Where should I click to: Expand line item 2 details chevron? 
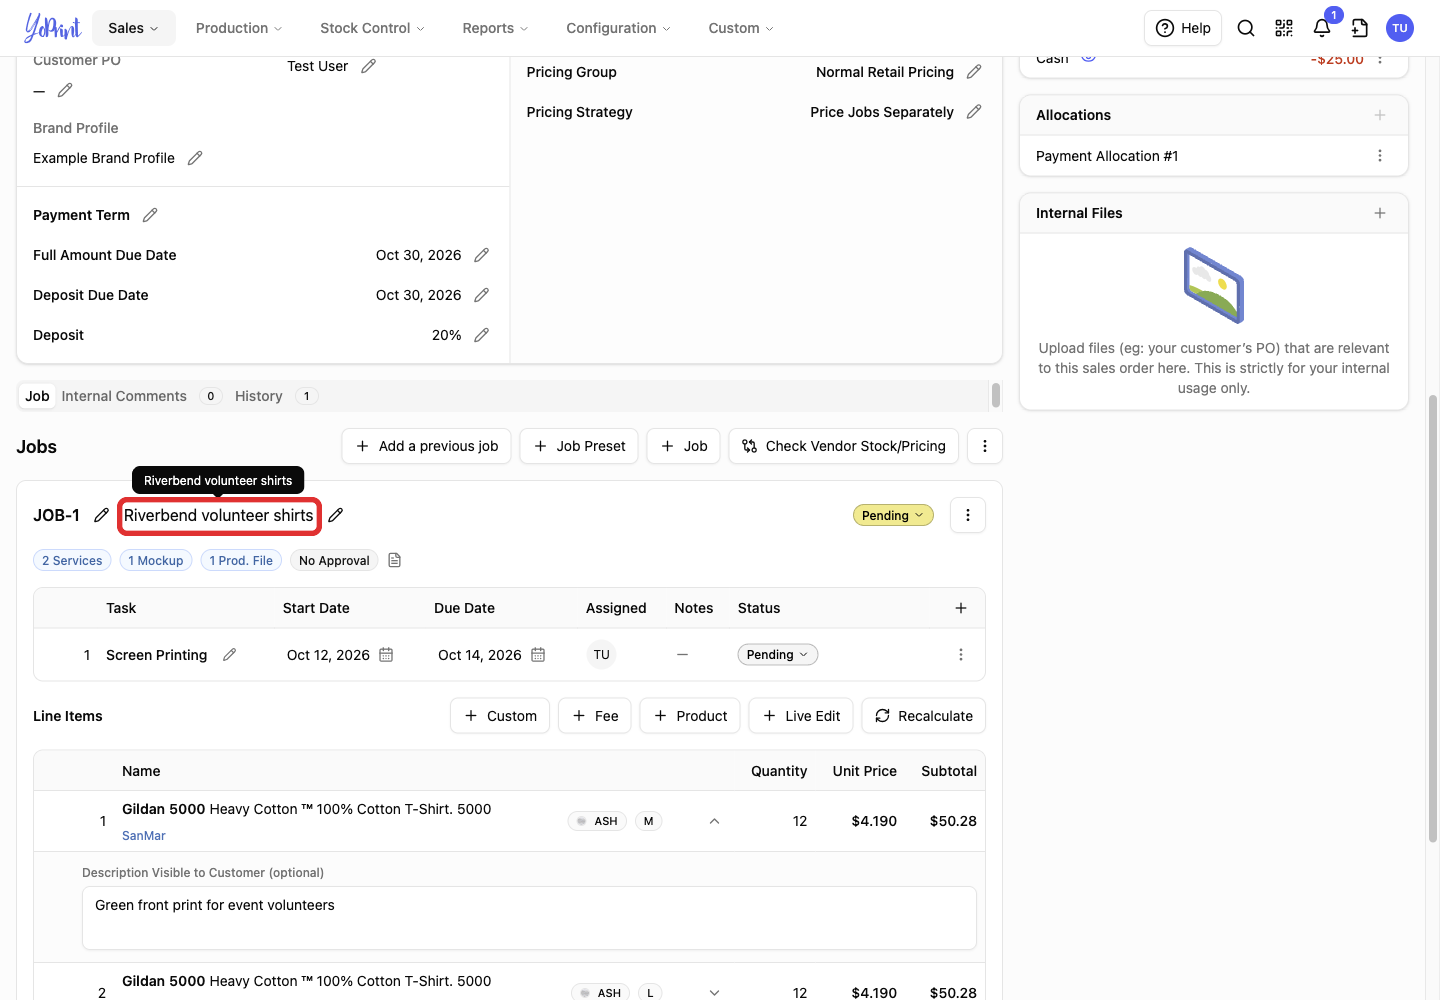click(714, 993)
